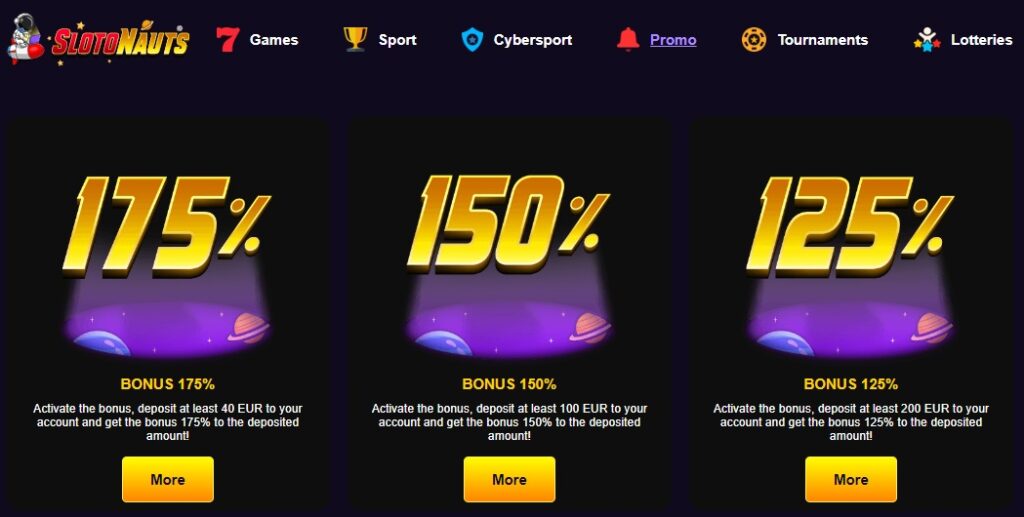Click More under Bonus 125%
Image resolution: width=1024 pixels, height=517 pixels.
click(851, 479)
